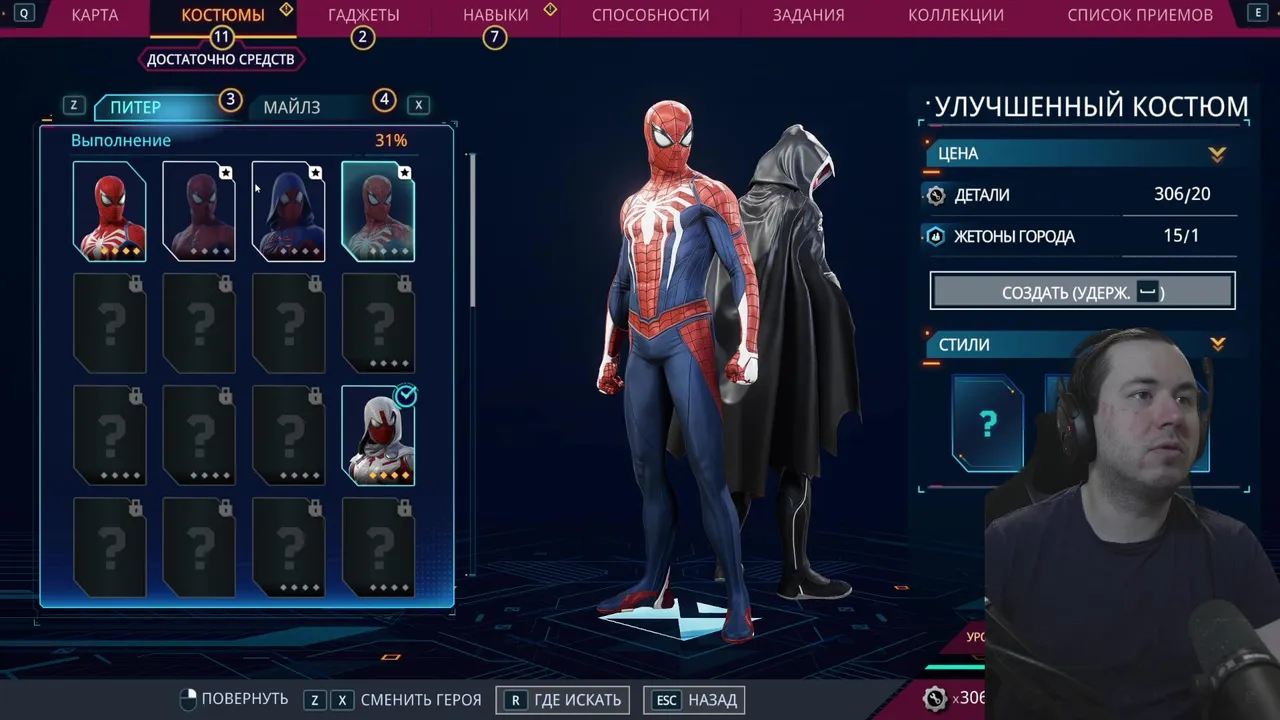This screenshot has width=1280, height=720.
Task: Click the ПОВЕРНУТЬ mouse rotate icon
Action: 188,699
